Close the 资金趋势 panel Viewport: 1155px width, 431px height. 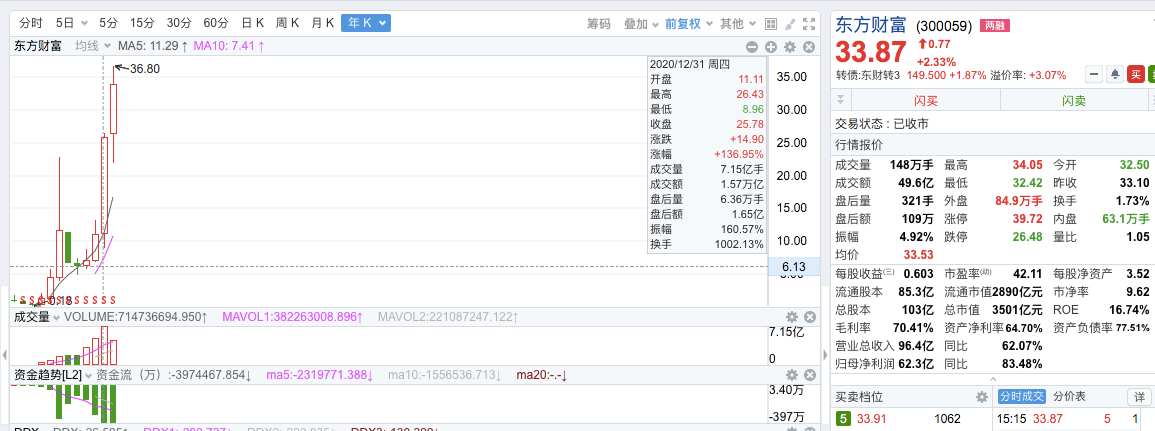coord(810,375)
